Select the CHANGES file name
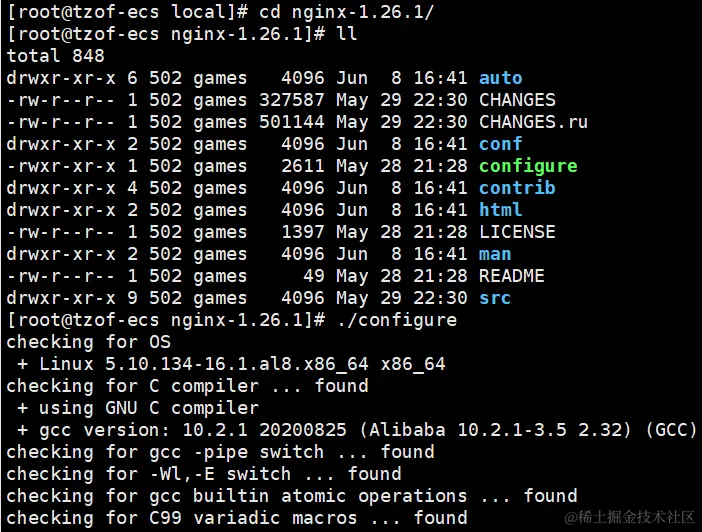Screen dimensions: 702x532 [517, 100]
